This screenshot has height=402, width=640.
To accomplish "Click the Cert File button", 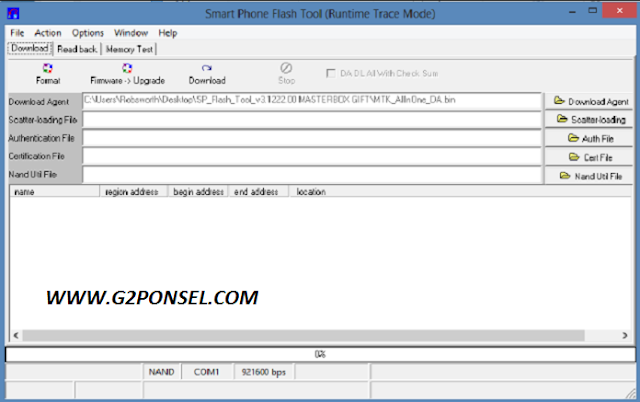I will click(589, 157).
